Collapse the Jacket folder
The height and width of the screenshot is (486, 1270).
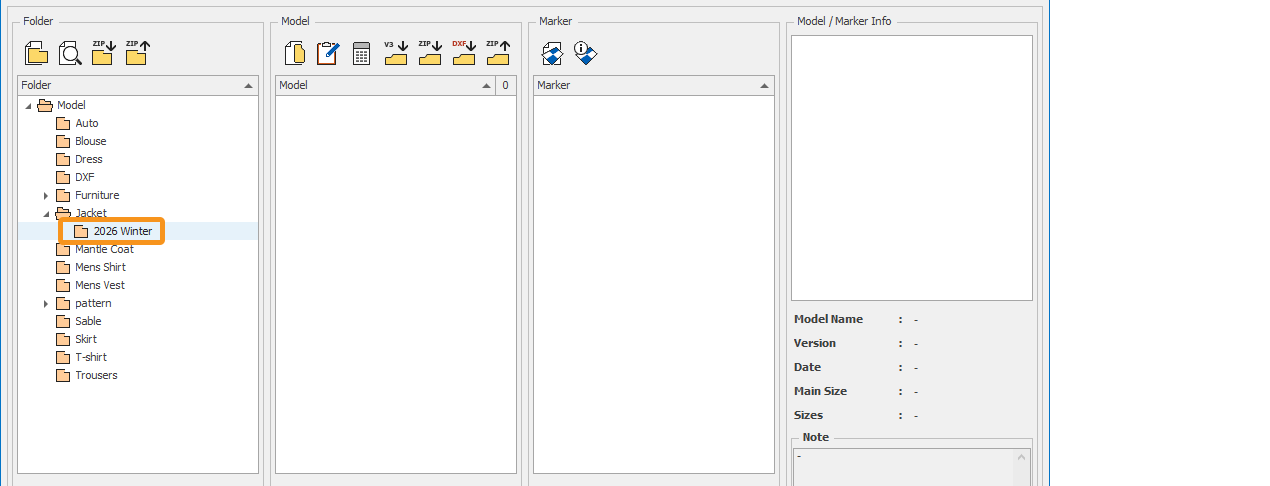point(46,214)
